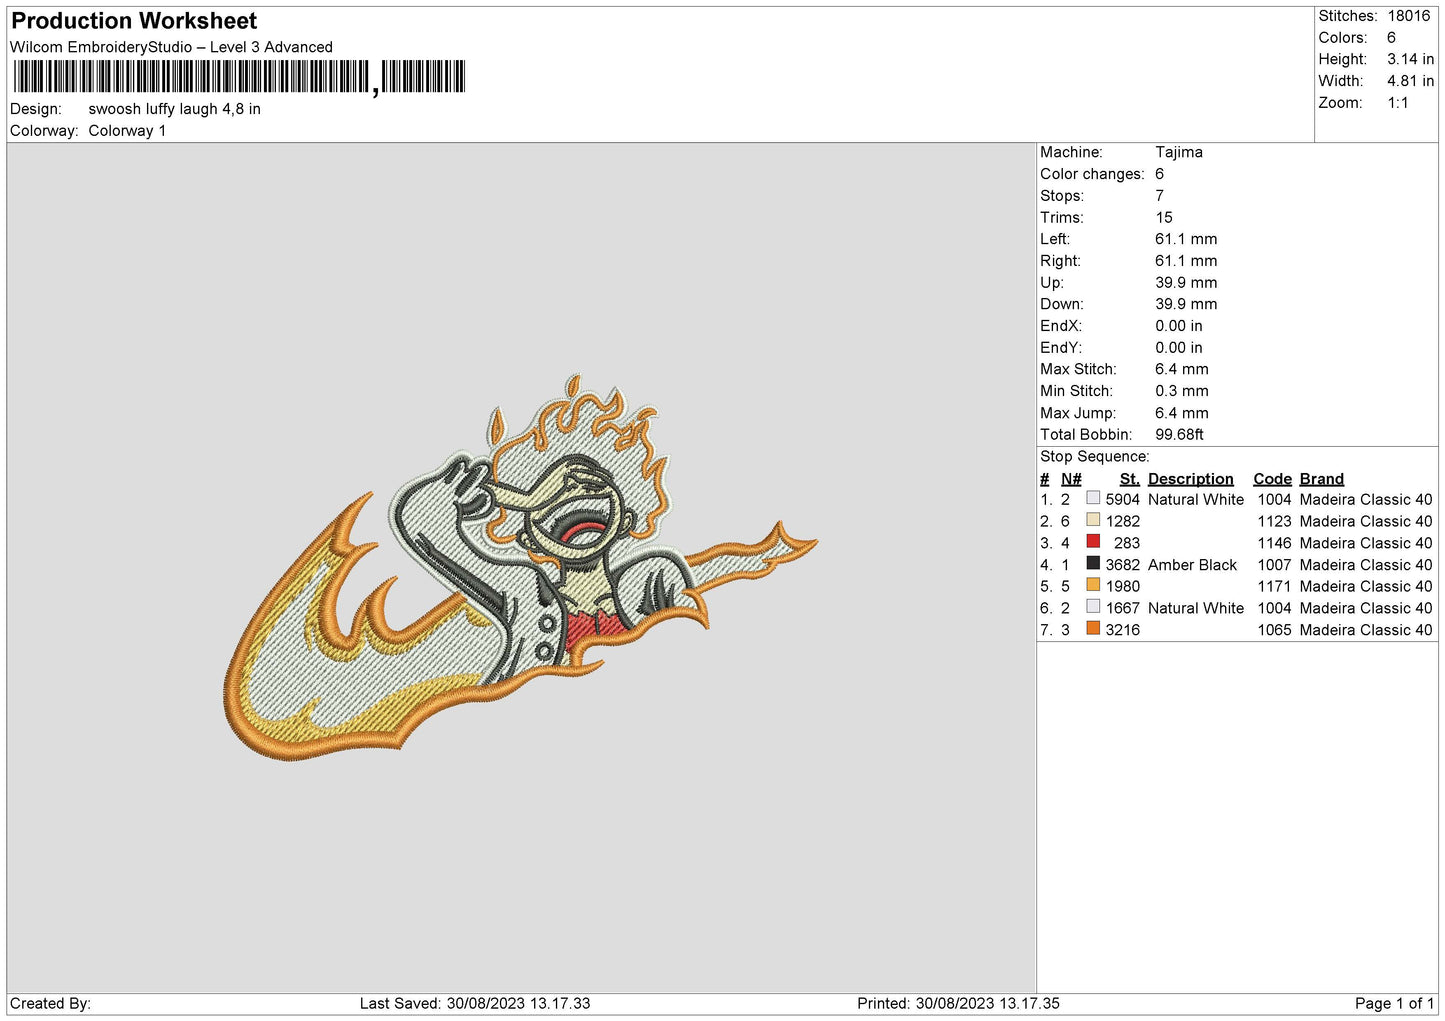
Task: Click the Brand column header
Action: 1321,479
